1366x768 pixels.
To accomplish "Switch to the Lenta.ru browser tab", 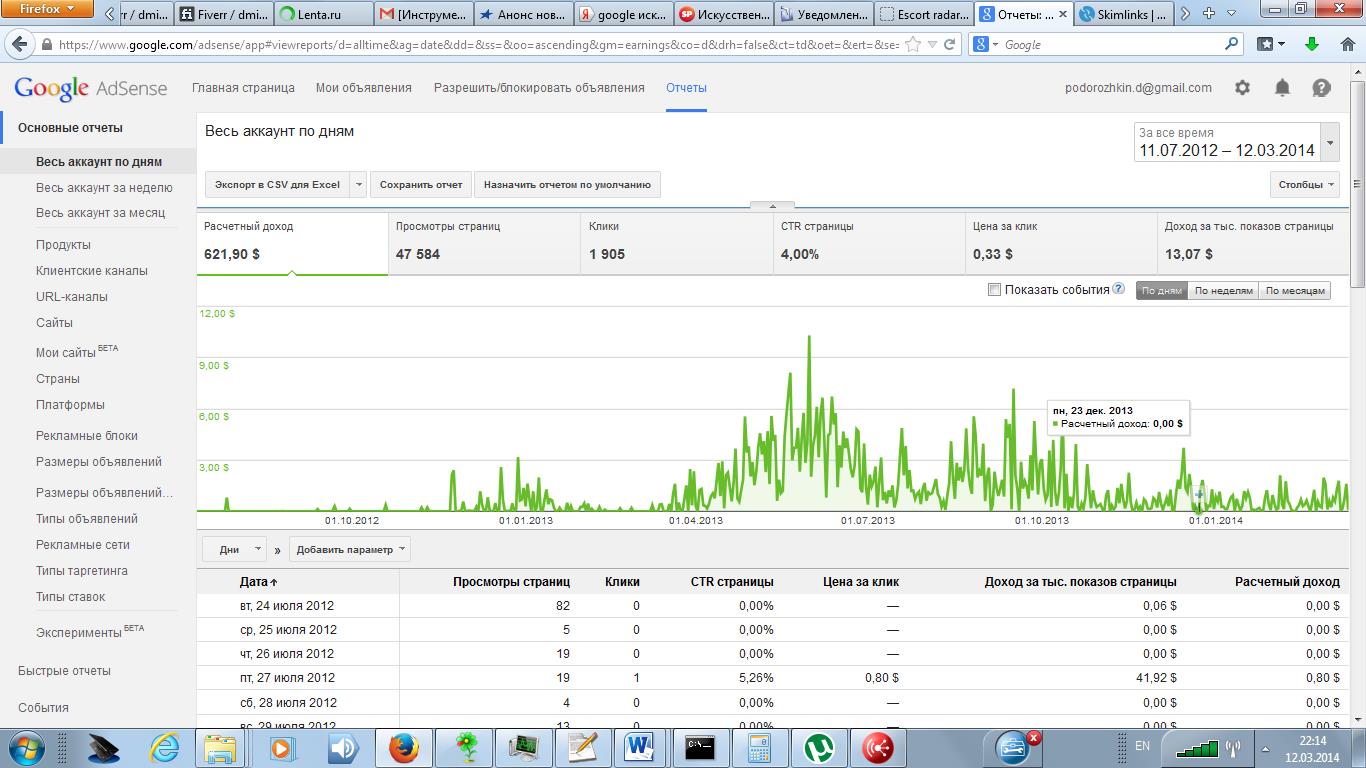I will pyautogui.click(x=322, y=15).
